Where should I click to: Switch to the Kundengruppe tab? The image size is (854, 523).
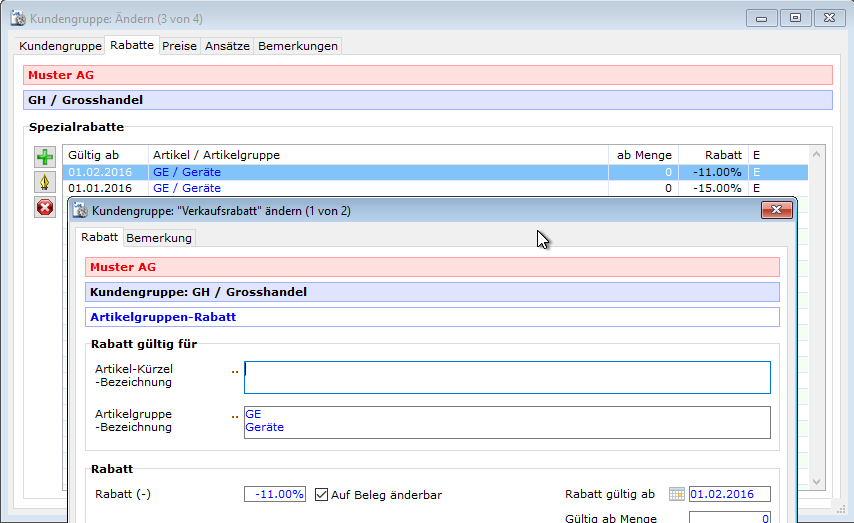click(60, 46)
